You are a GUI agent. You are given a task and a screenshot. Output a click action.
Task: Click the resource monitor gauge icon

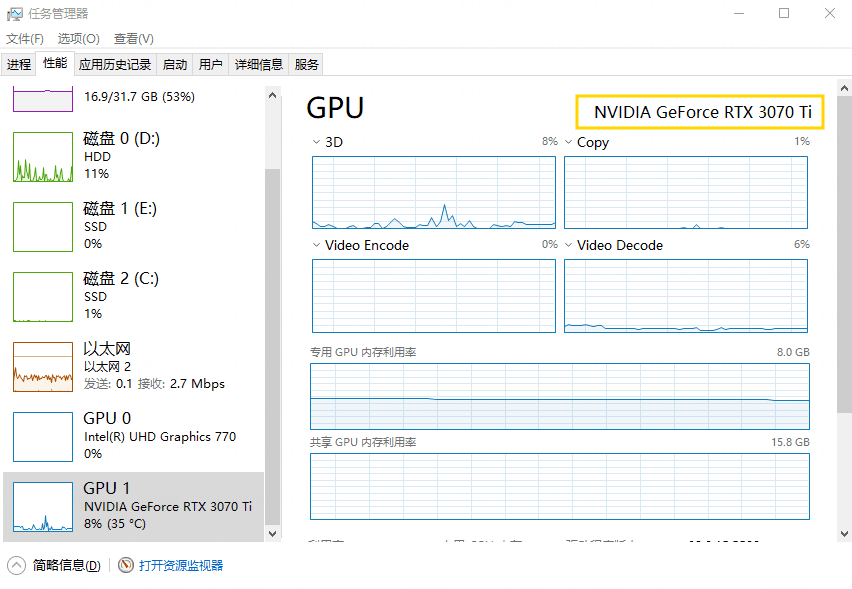tap(126, 566)
